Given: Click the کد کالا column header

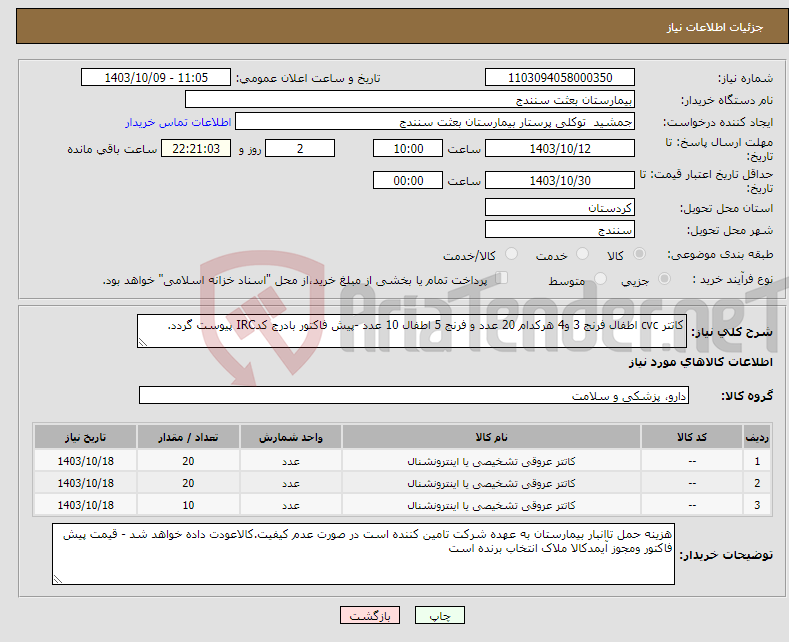Looking at the screenshot, I should (x=691, y=437).
